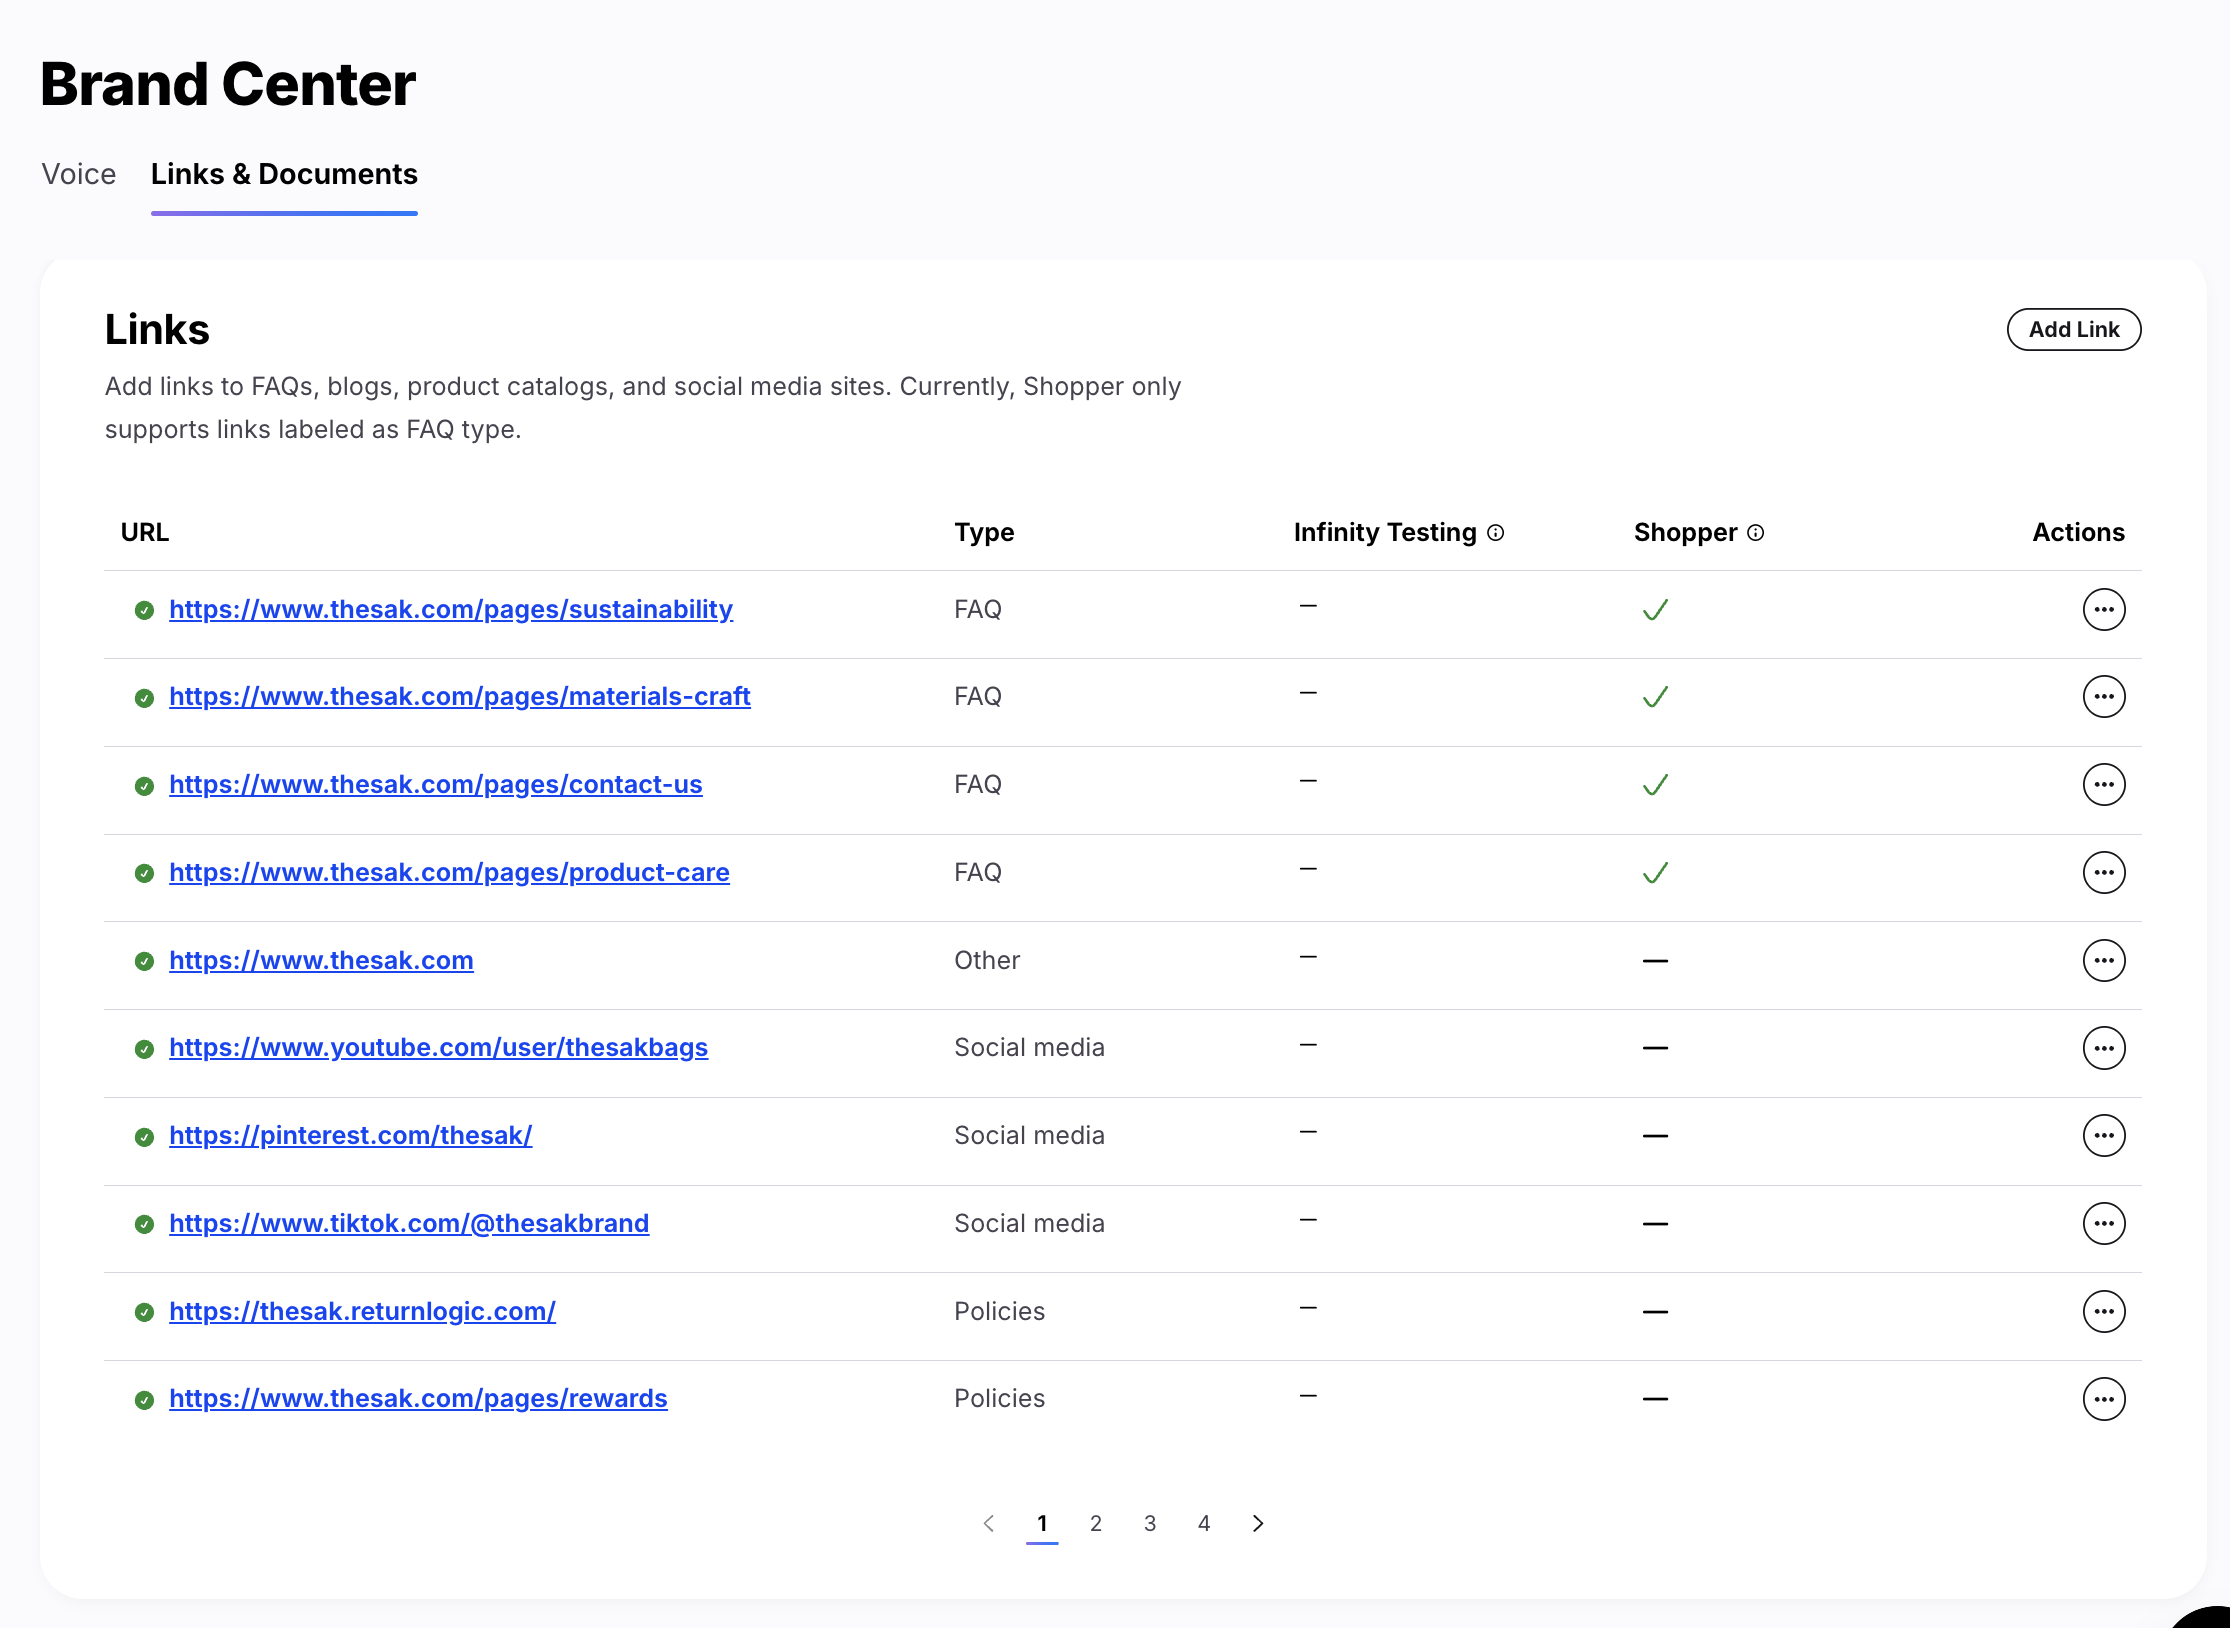
Task: Navigate to page 2 of links
Action: tap(1096, 1523)
